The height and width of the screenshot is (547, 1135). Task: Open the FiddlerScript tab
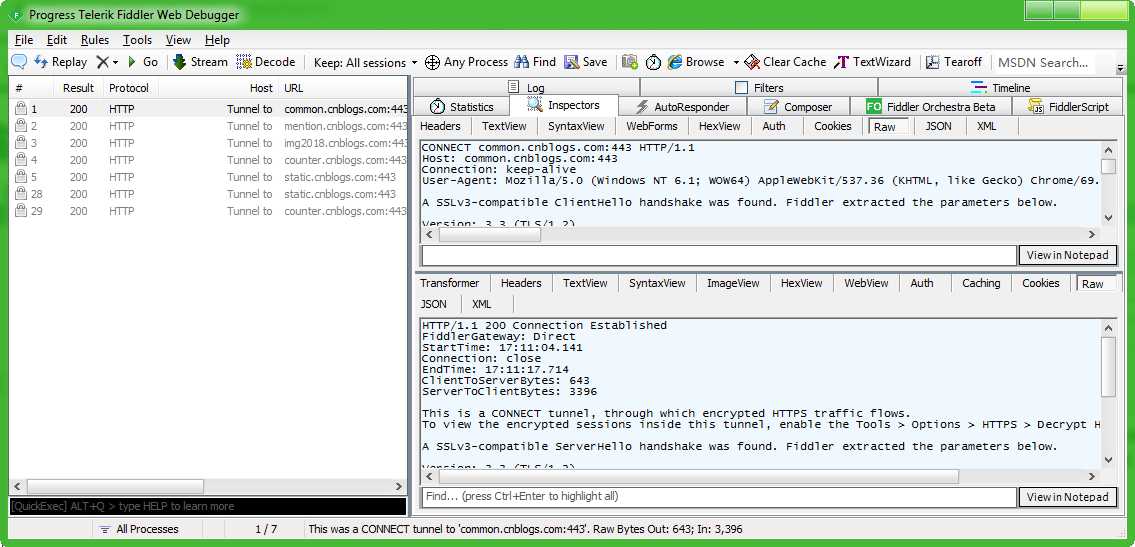(x=1069, y=106)
